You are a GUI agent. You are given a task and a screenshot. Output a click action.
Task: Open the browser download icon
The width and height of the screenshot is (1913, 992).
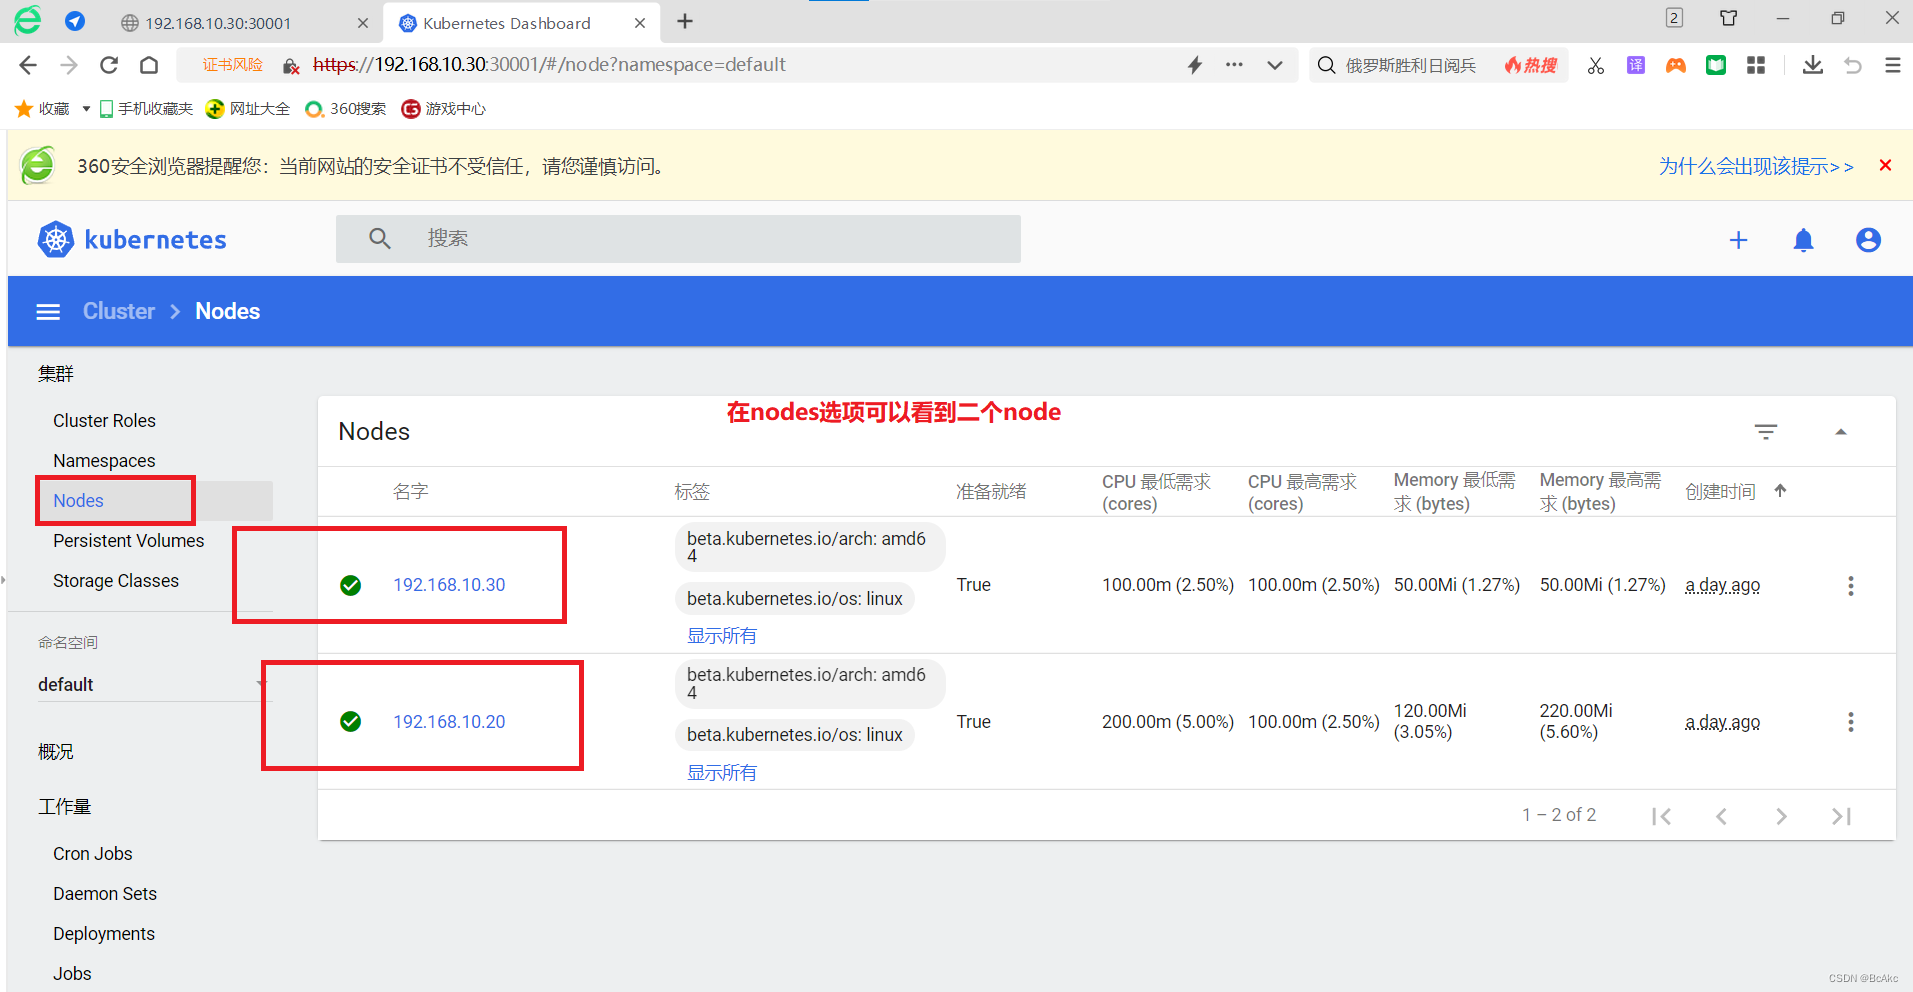tap(1812, 65)
